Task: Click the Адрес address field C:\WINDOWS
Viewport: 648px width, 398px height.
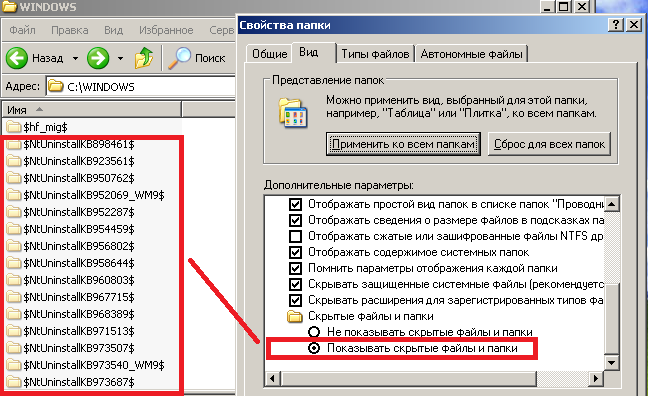Action: pyautogui.click(x=141, y=86)
